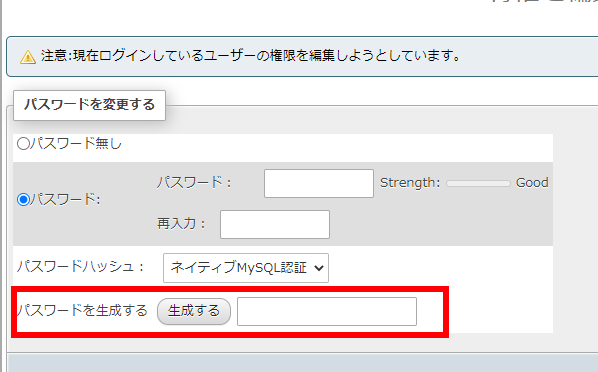Open the パスワードハッシュ dropdown
This screenshot has width=598, height=372.
pyautogui.click(x=246, y=268)
